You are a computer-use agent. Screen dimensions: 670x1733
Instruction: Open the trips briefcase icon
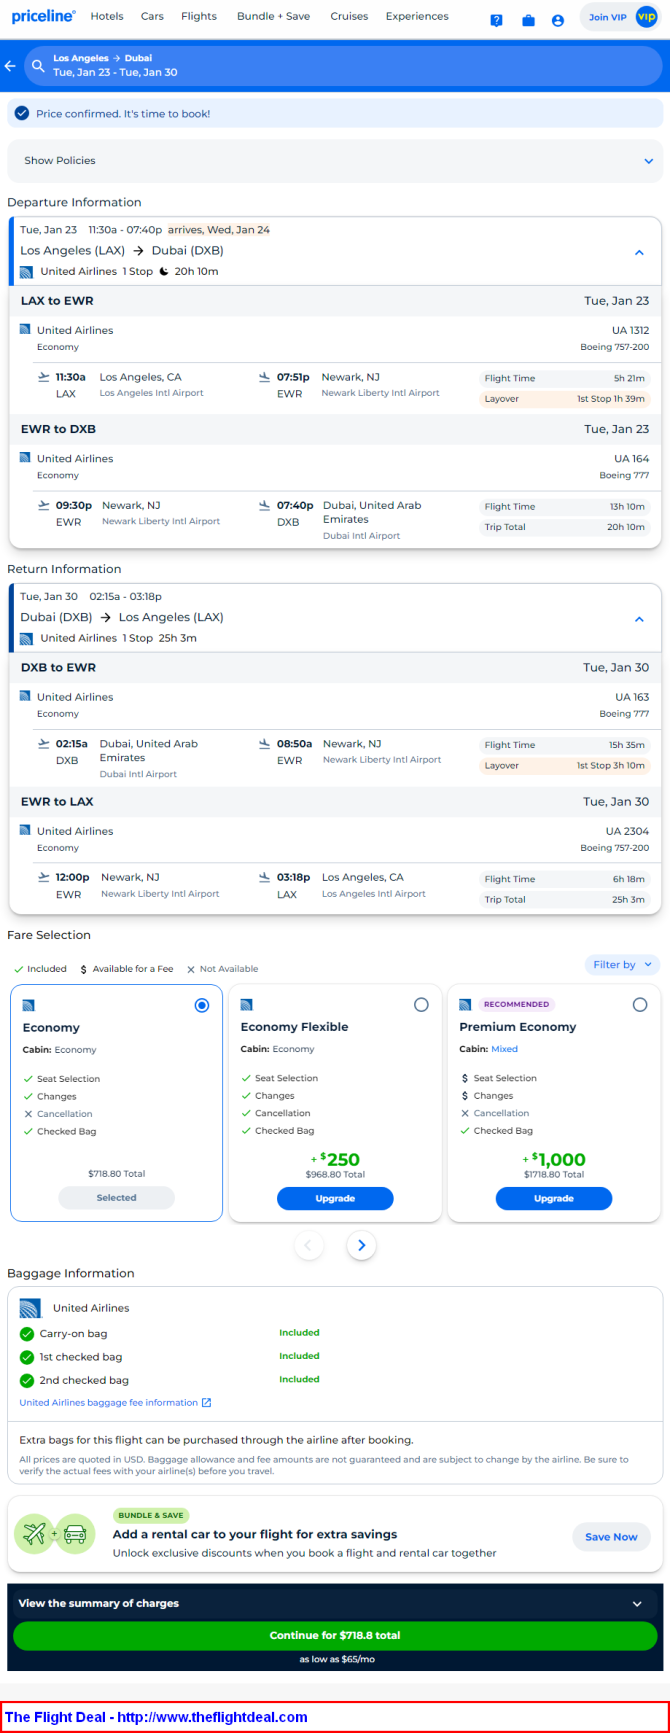click(528, 20)
